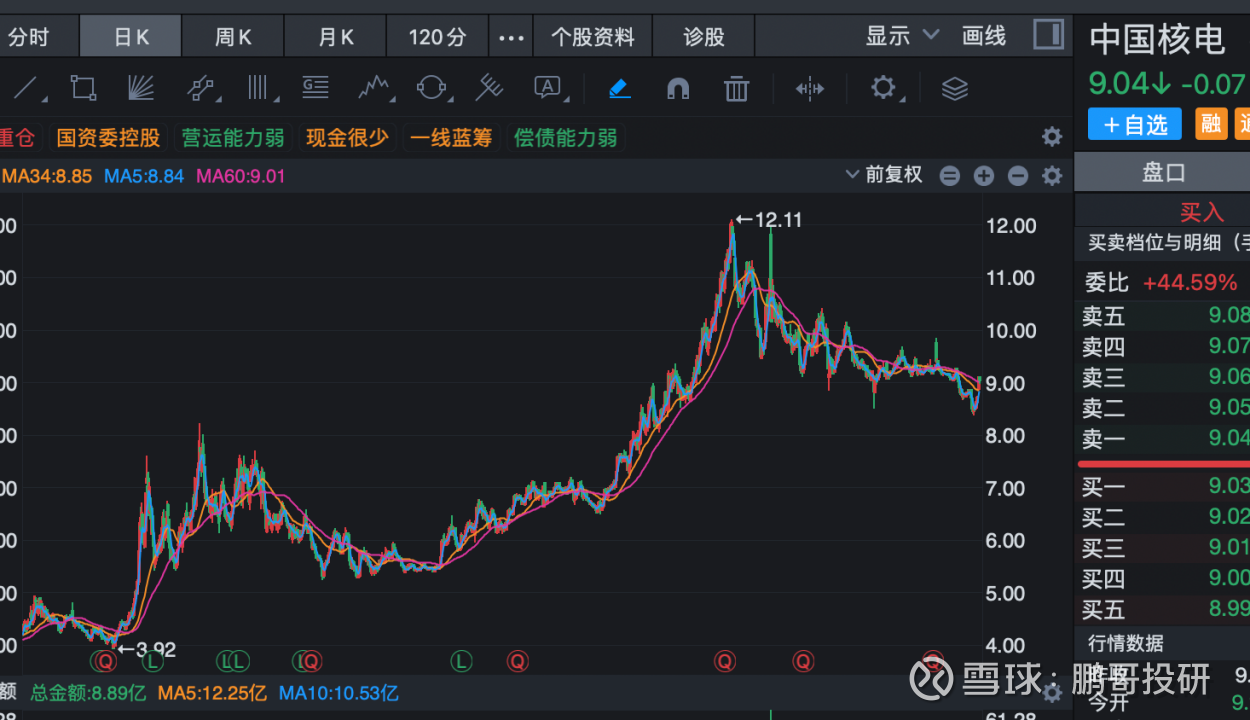This screenshot has width=1250, height=720.
Task: Click the 国资委控股 tag
Action: pos(108,137)
